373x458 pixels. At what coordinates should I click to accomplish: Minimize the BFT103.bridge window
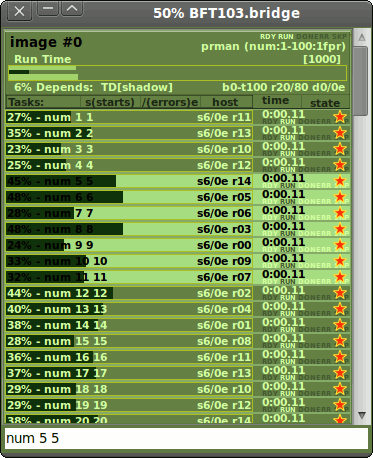click(48, 8)
